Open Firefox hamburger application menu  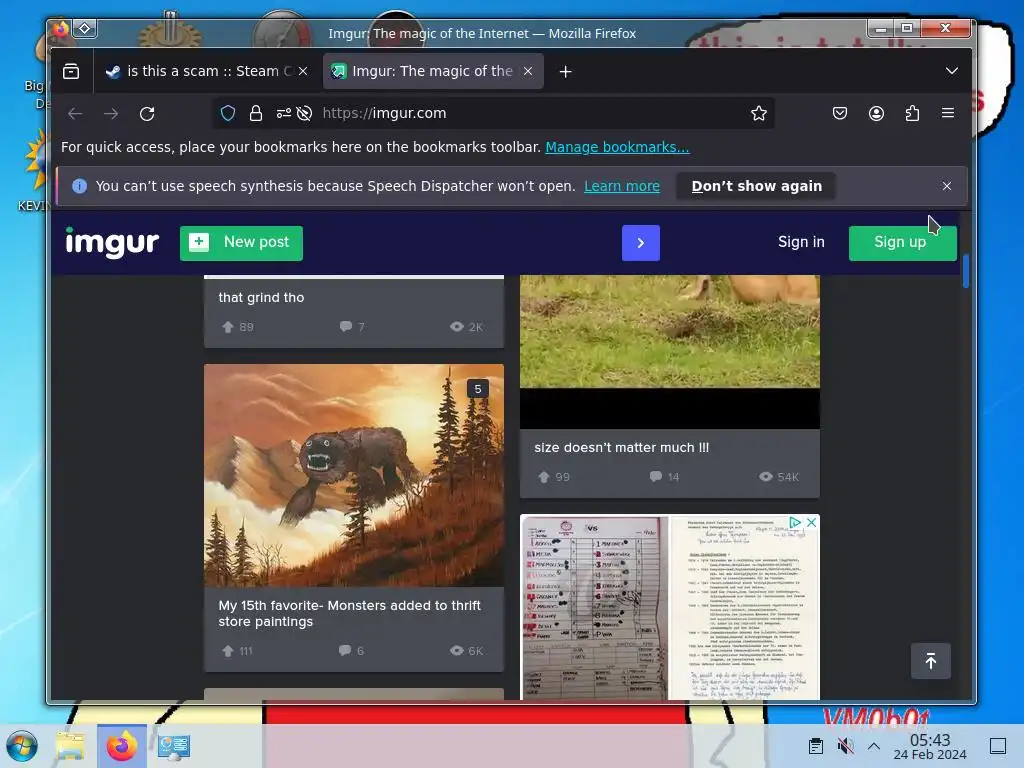(948, 113)
